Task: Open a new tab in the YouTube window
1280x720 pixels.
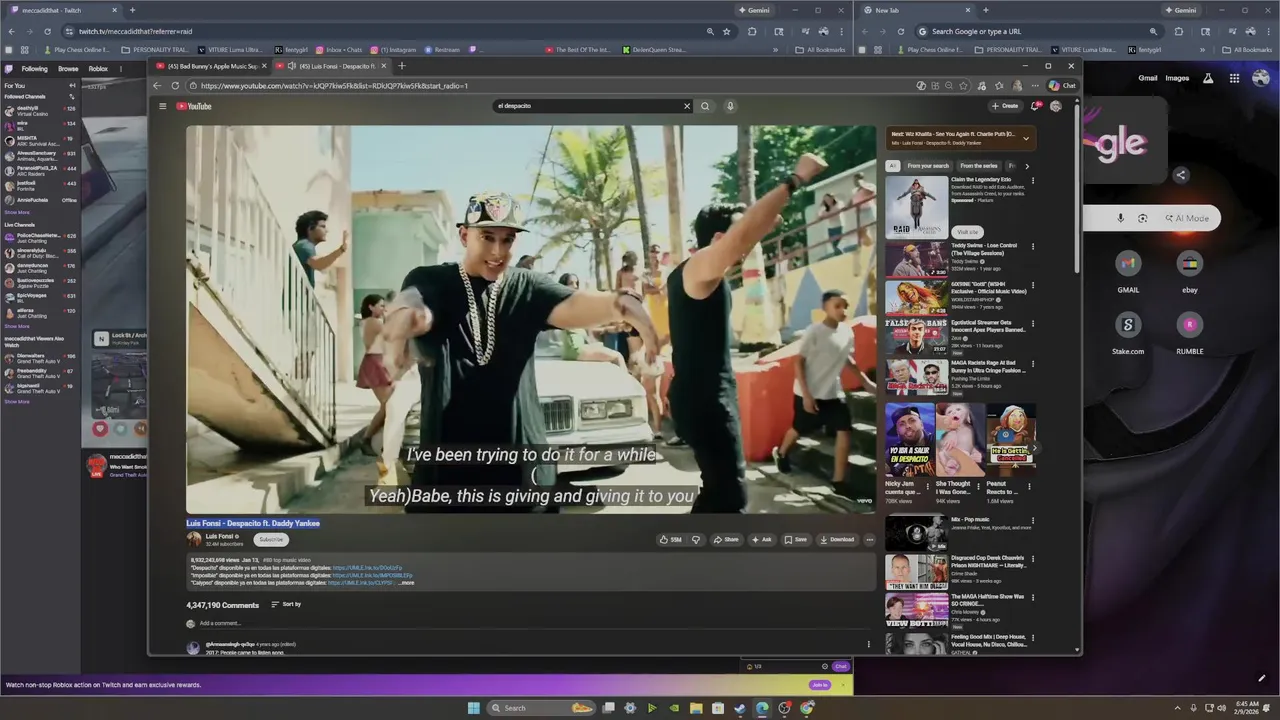Action: 402,66
